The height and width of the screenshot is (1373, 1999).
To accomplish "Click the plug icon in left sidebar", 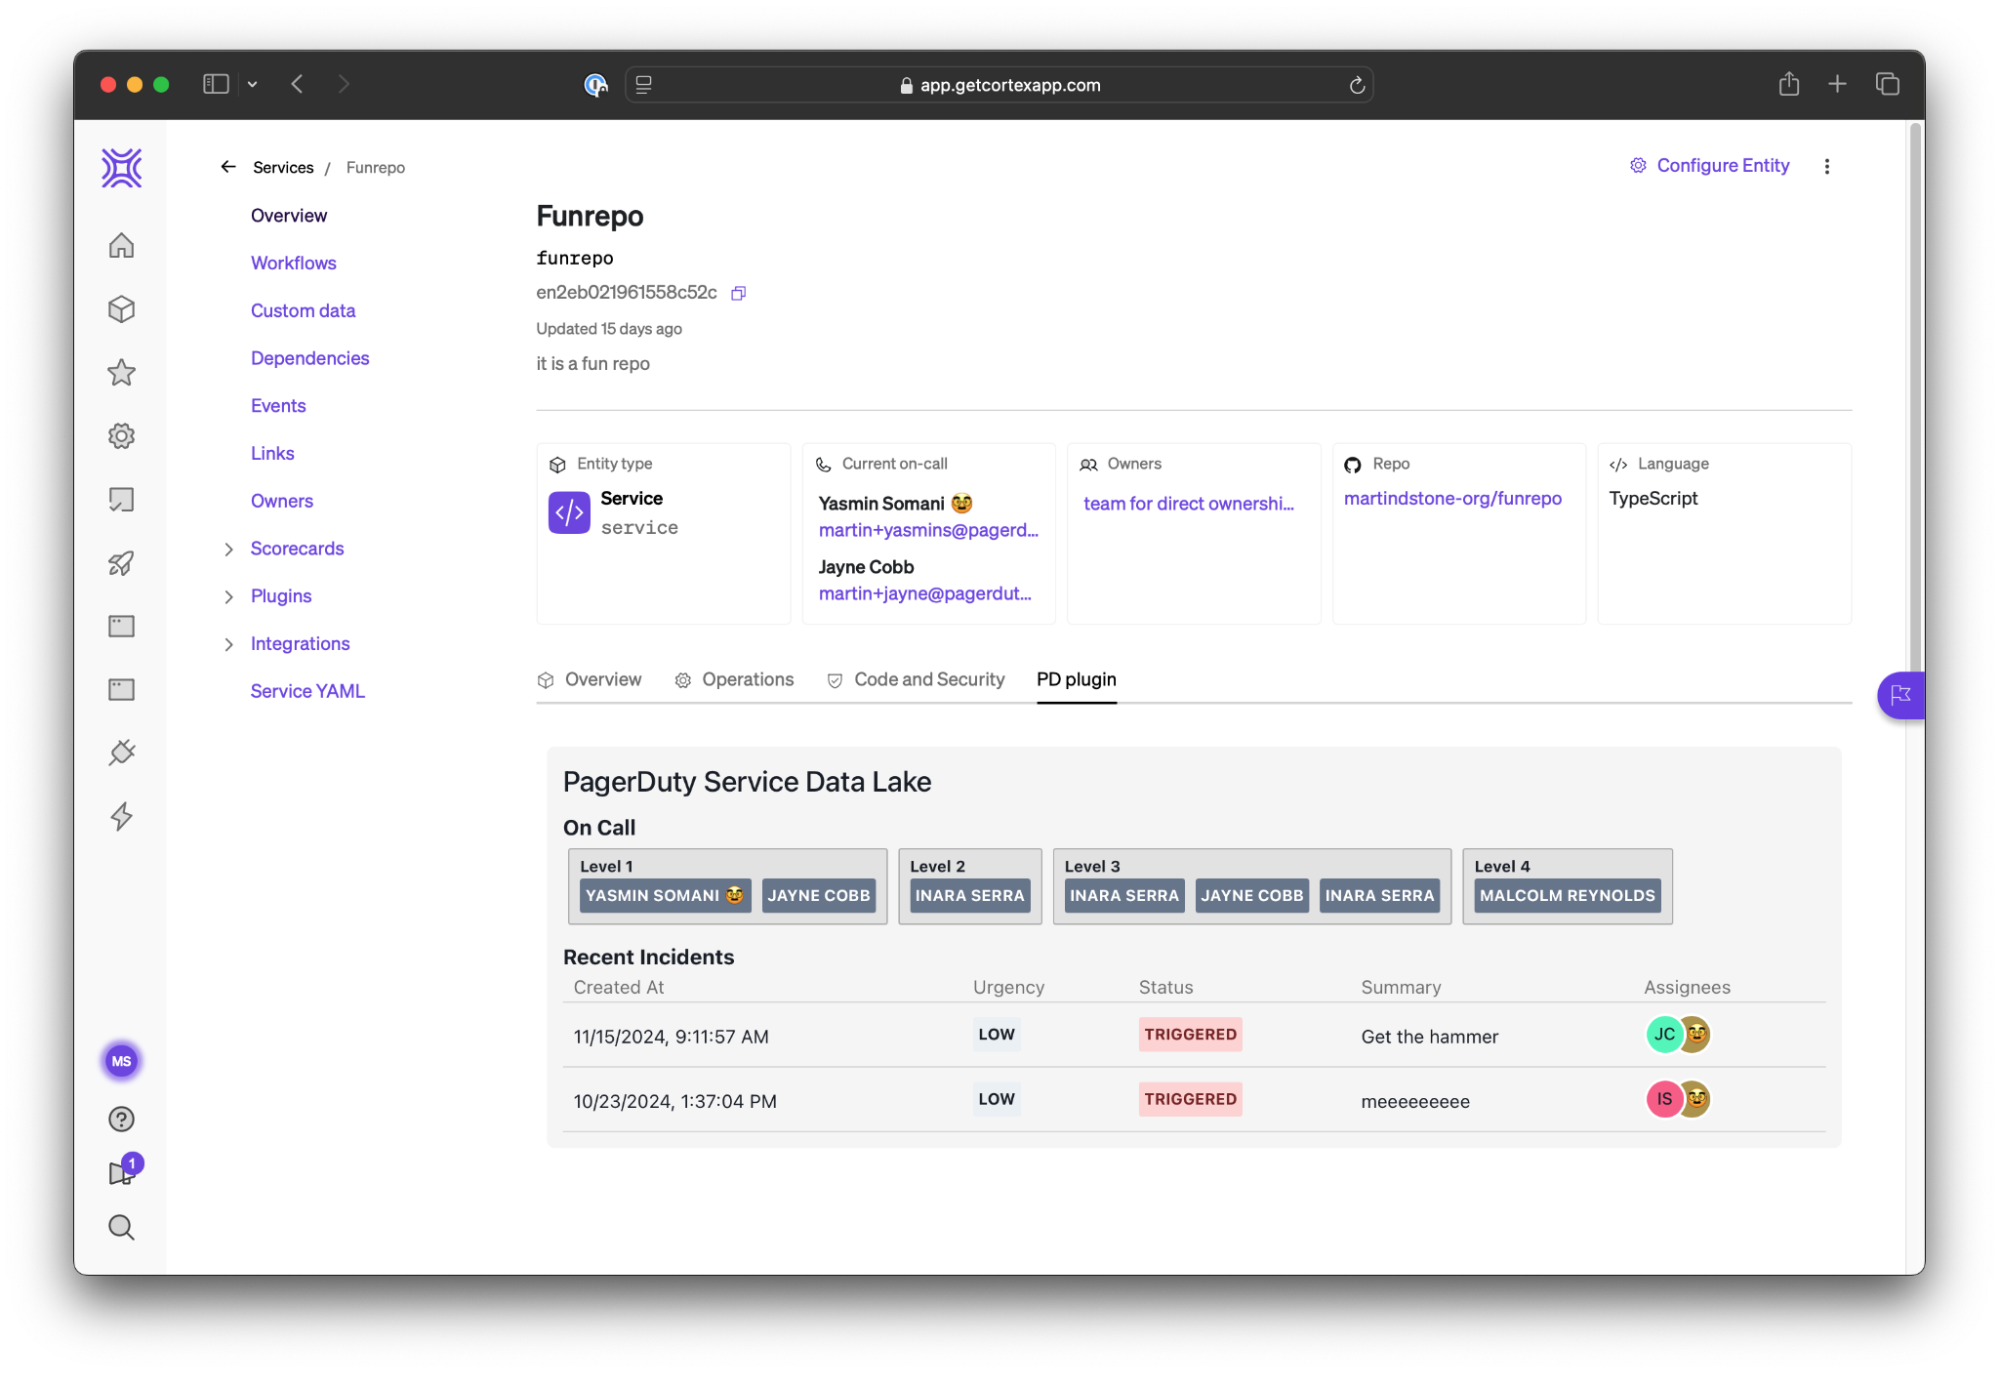I will 121,753.
